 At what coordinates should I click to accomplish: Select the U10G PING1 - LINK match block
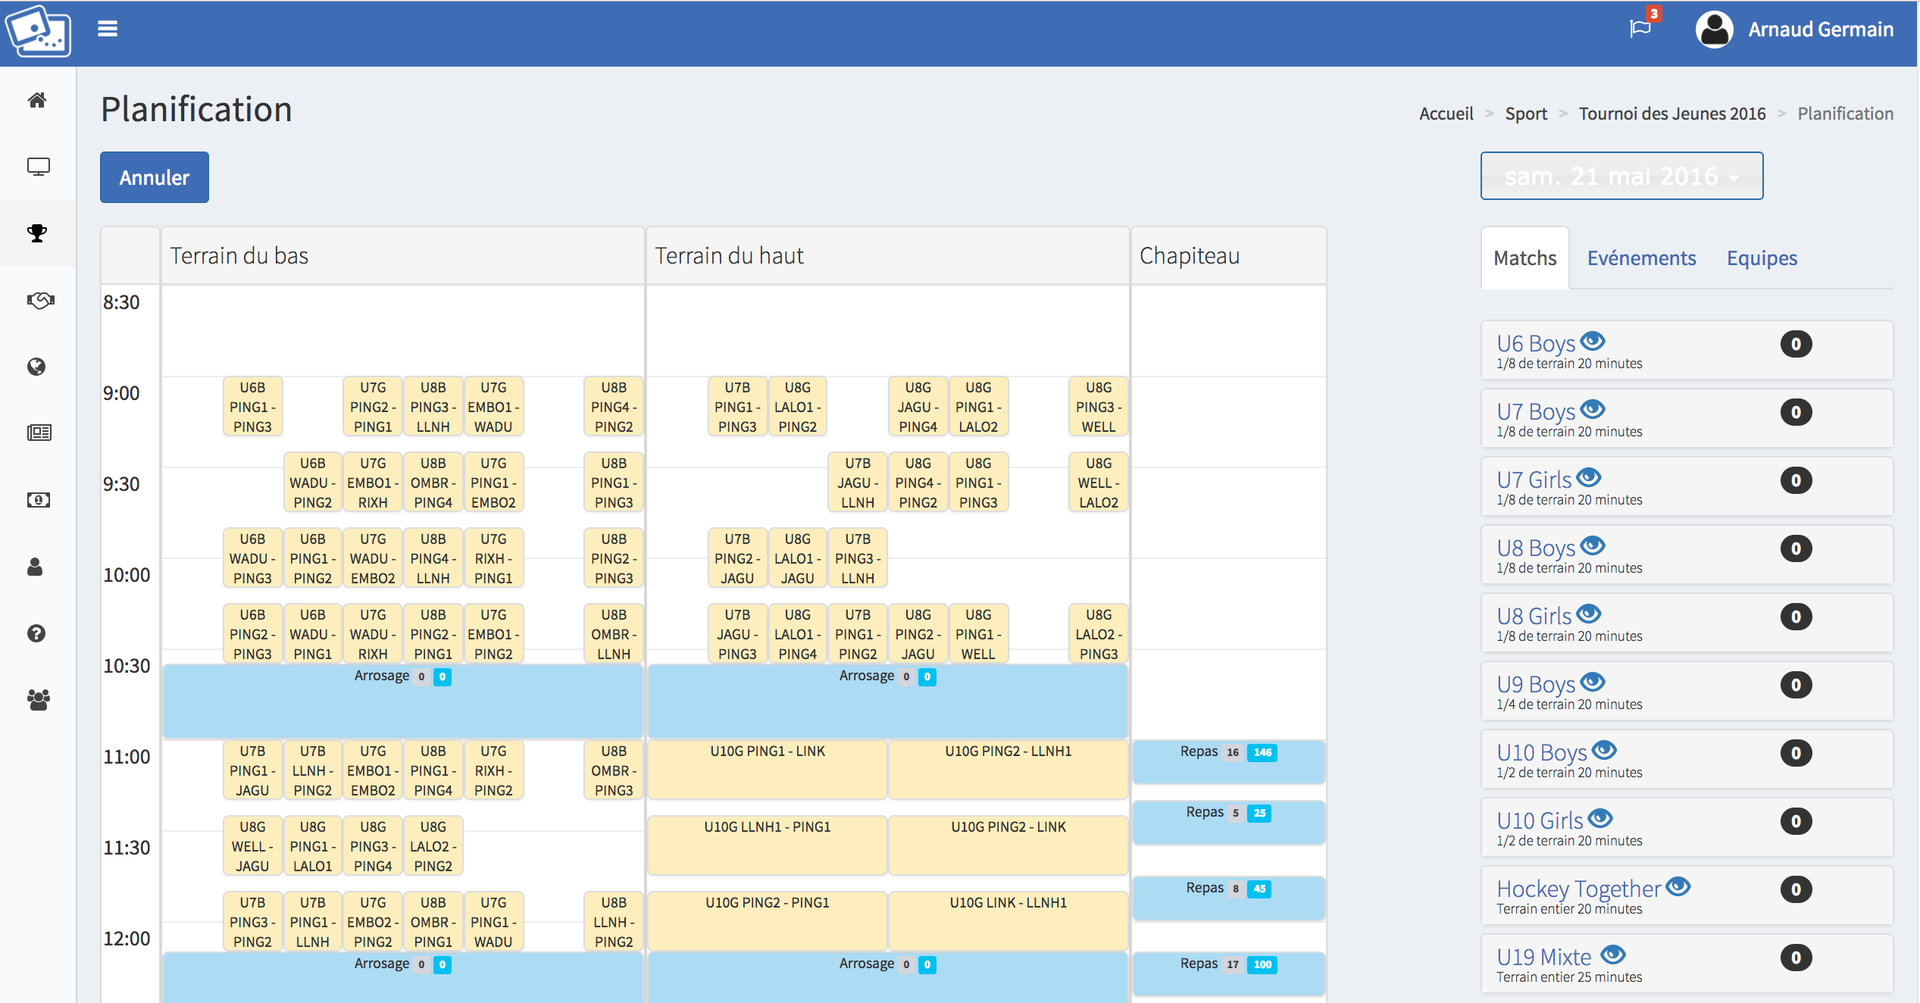point(767,768)
